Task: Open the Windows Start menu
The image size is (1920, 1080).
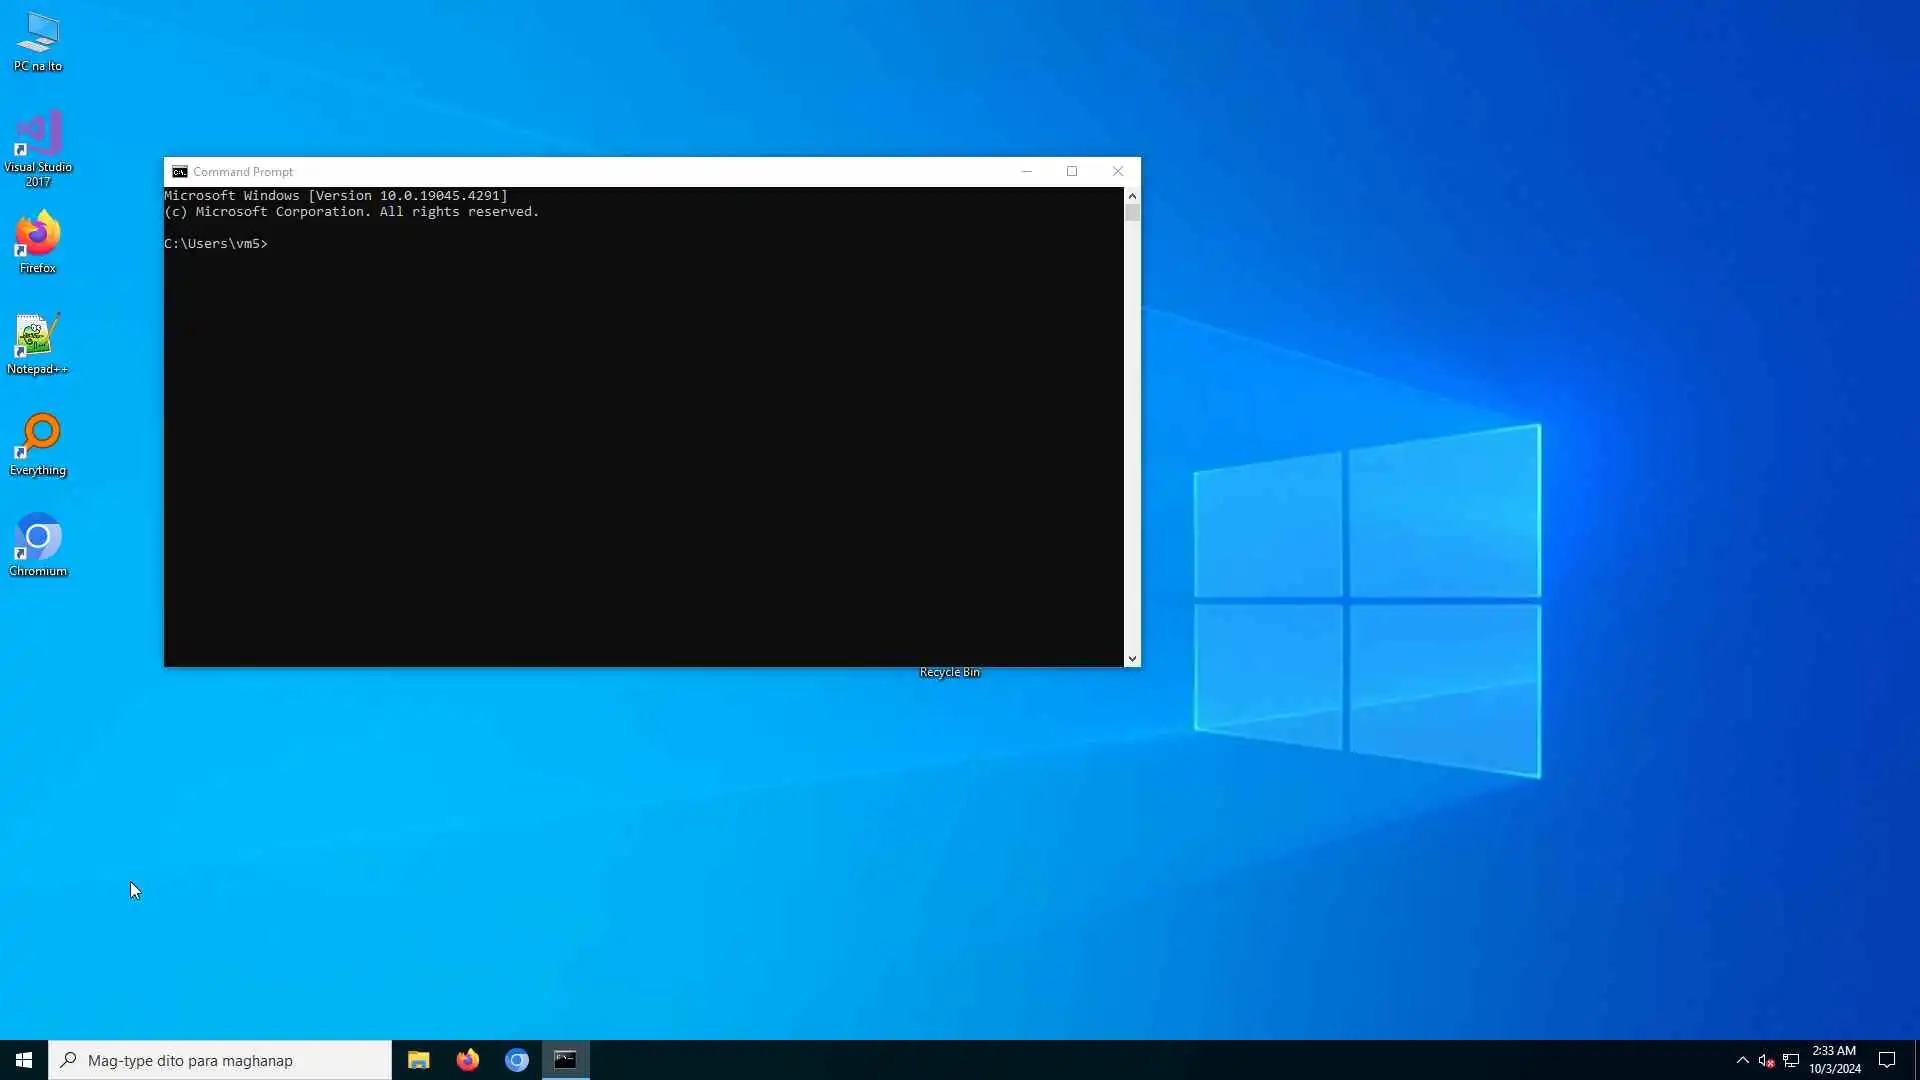Action: point(24,1060)
